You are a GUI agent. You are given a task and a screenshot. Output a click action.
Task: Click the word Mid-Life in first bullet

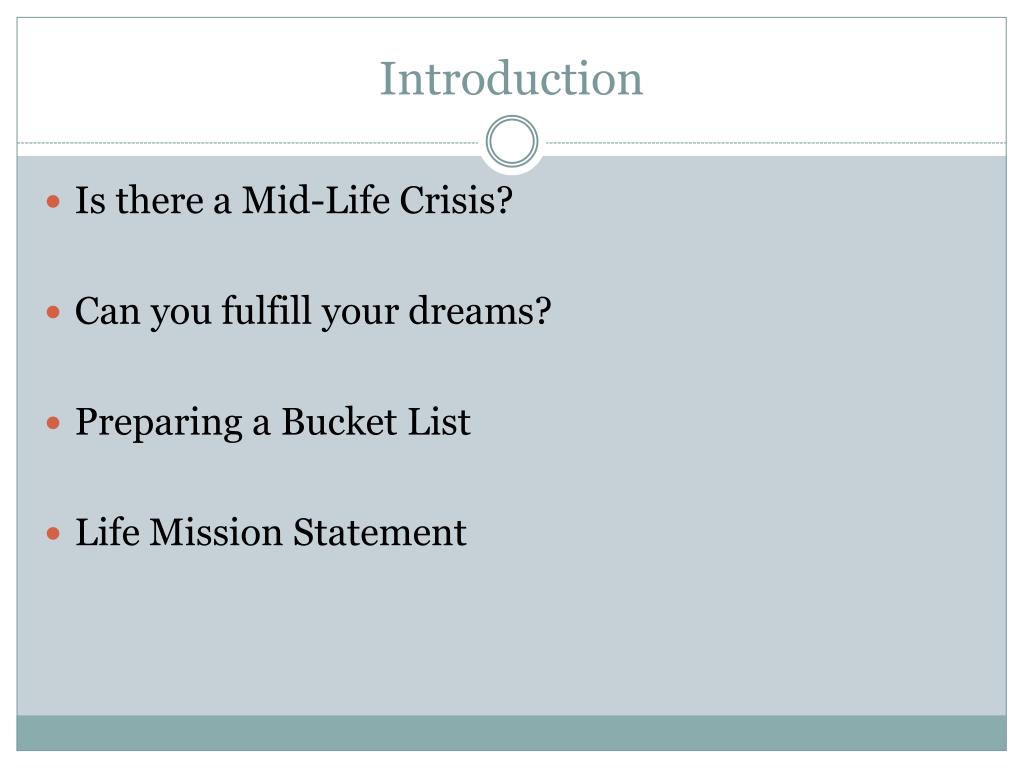click(315, 200)
